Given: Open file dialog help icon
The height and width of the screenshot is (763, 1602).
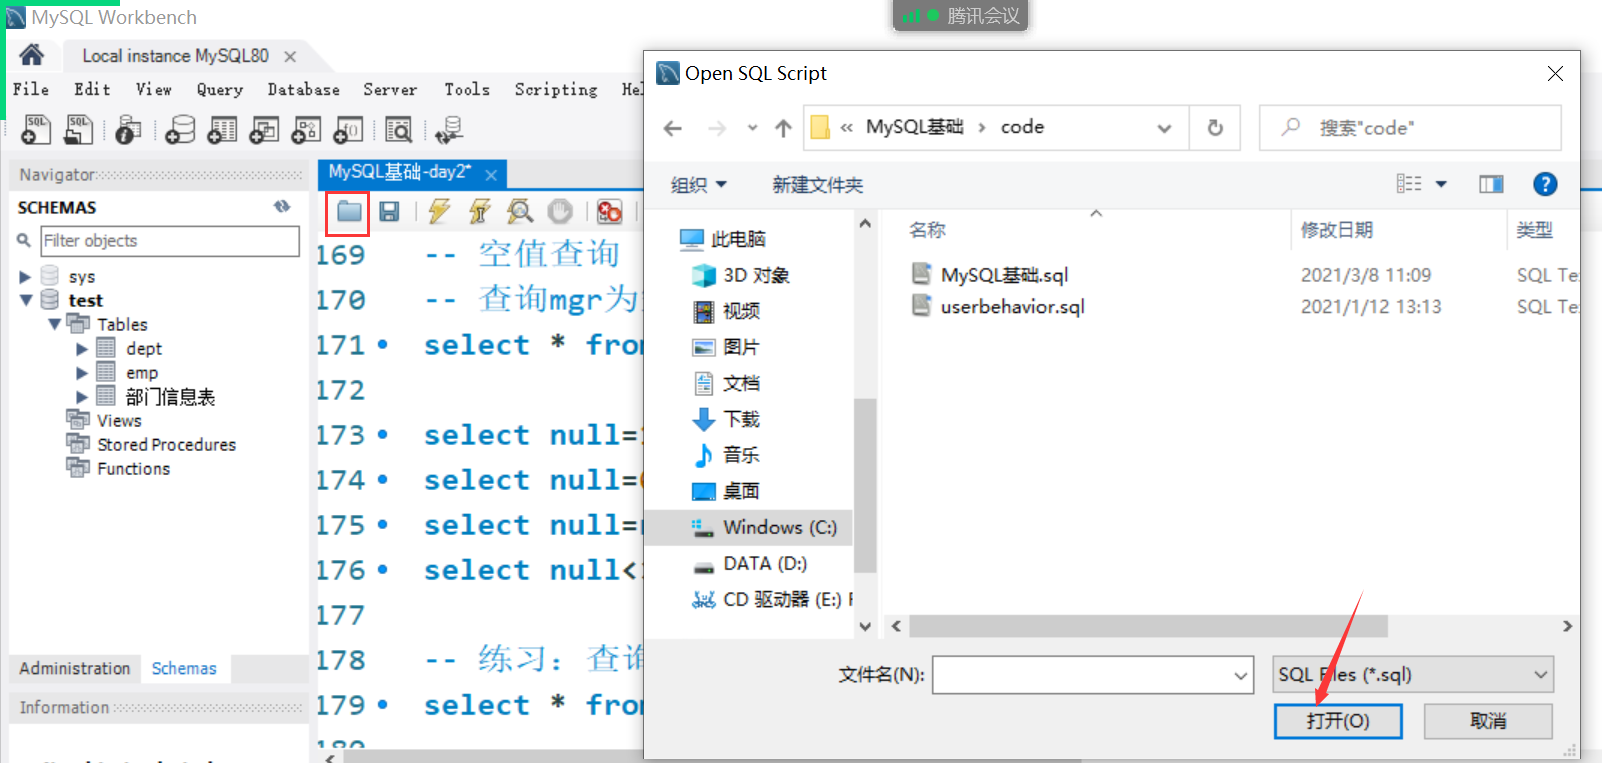Looking at the screenshot, I should coord(1545,184).
